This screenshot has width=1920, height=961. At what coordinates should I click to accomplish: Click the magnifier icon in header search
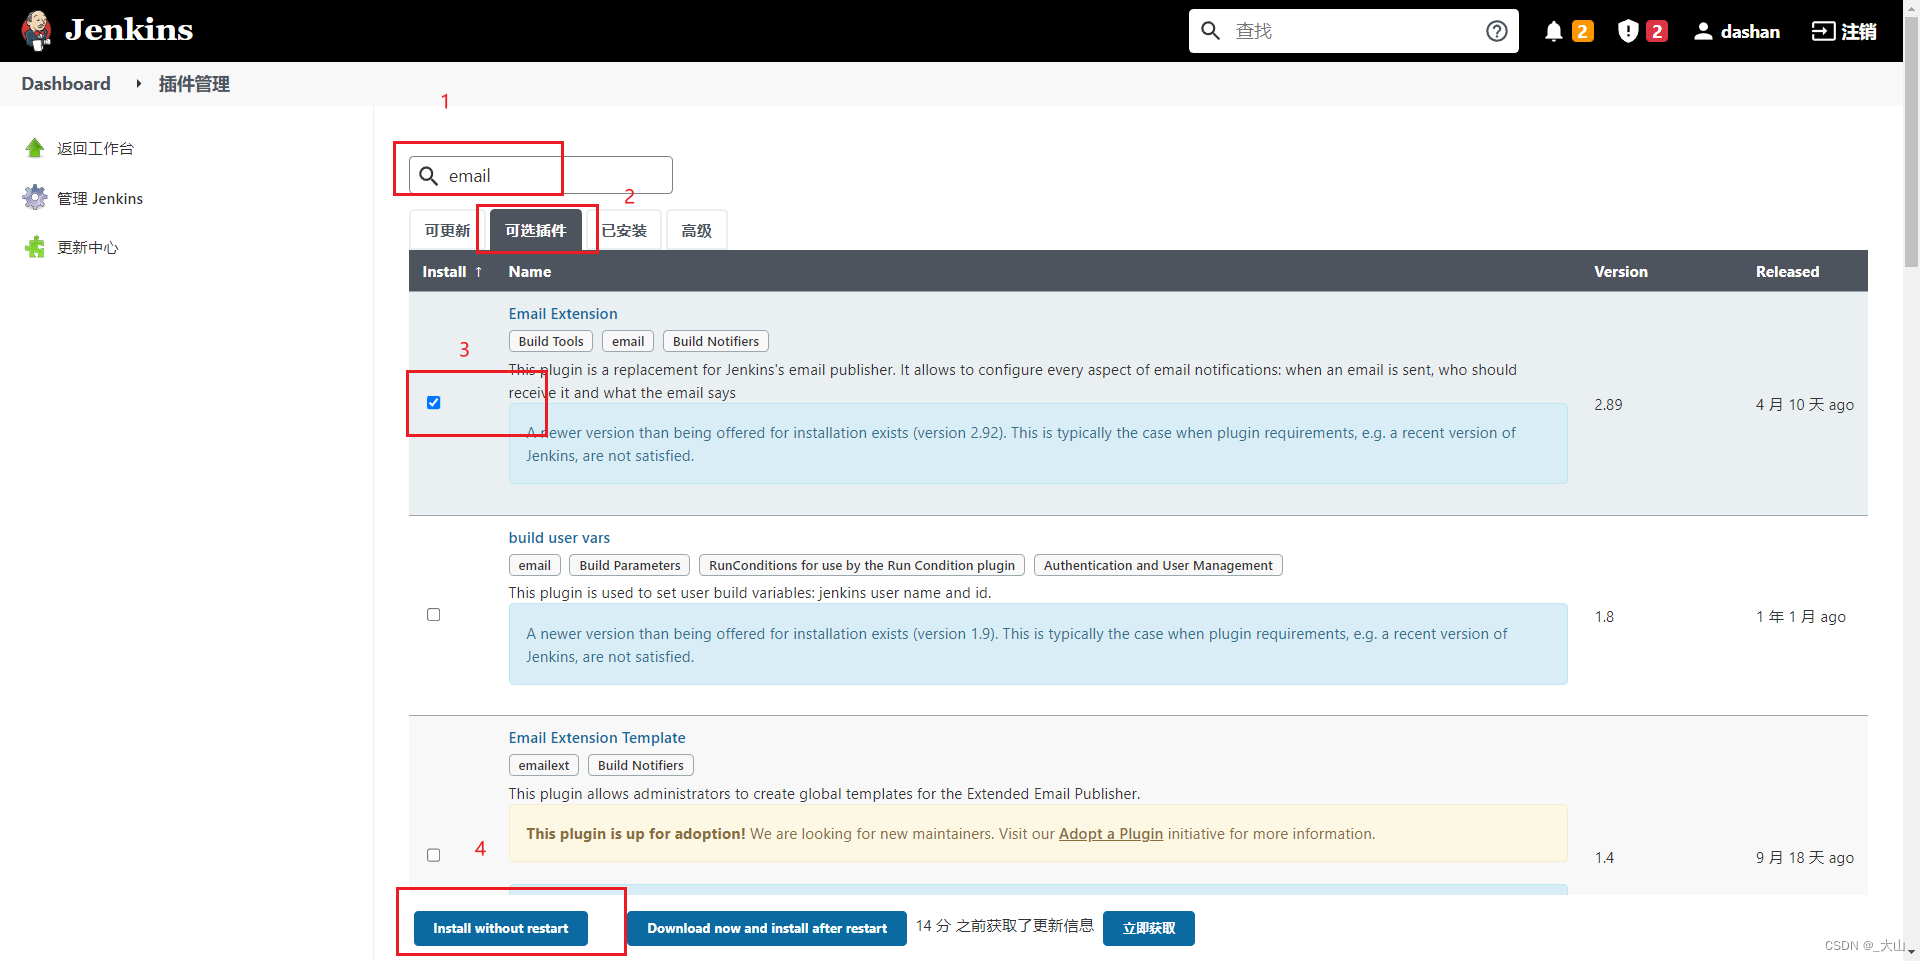point(1210,31)
